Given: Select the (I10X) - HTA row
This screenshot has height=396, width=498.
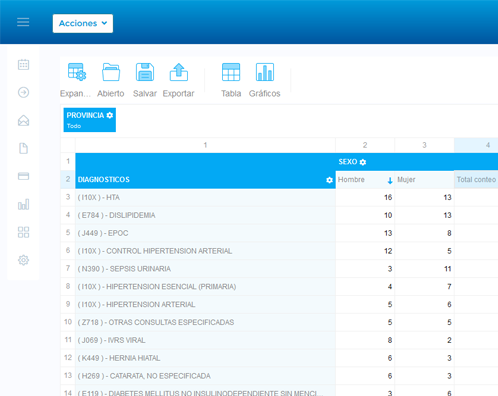Looking at the screenshot, I should [x=205, y=197].
